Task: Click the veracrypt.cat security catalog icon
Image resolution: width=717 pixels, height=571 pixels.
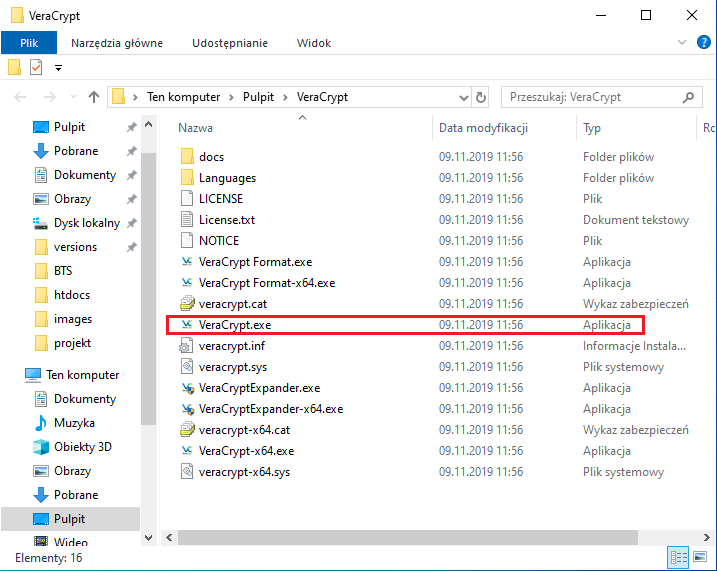Action: click(x=187, y=304)
